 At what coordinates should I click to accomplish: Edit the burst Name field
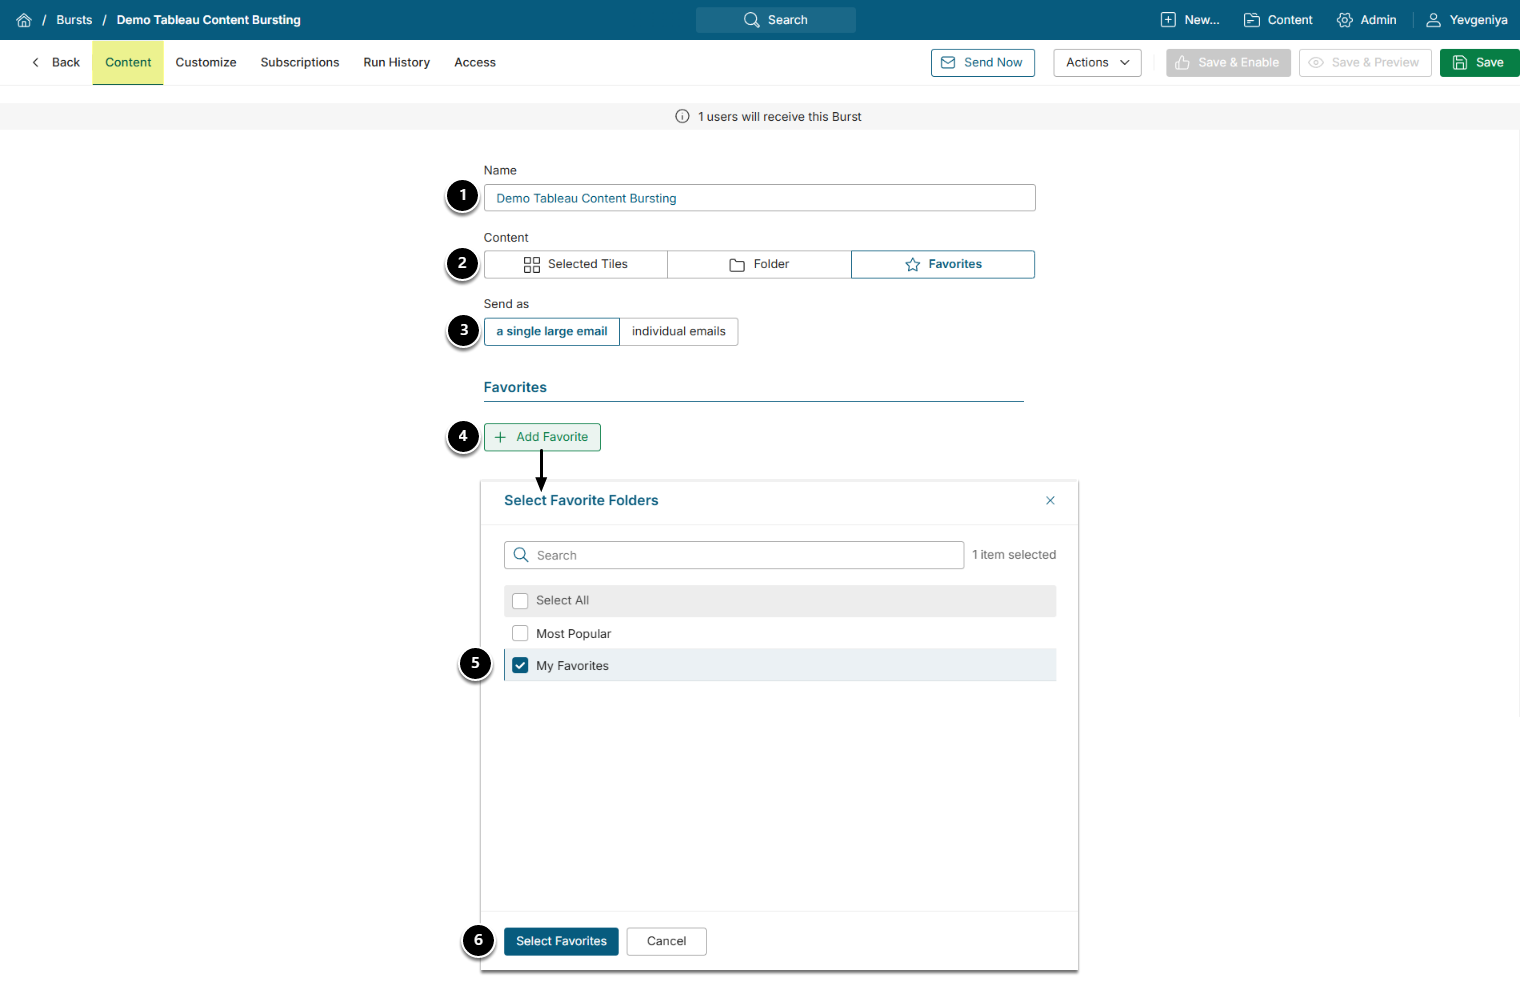[x=760, y=198]
